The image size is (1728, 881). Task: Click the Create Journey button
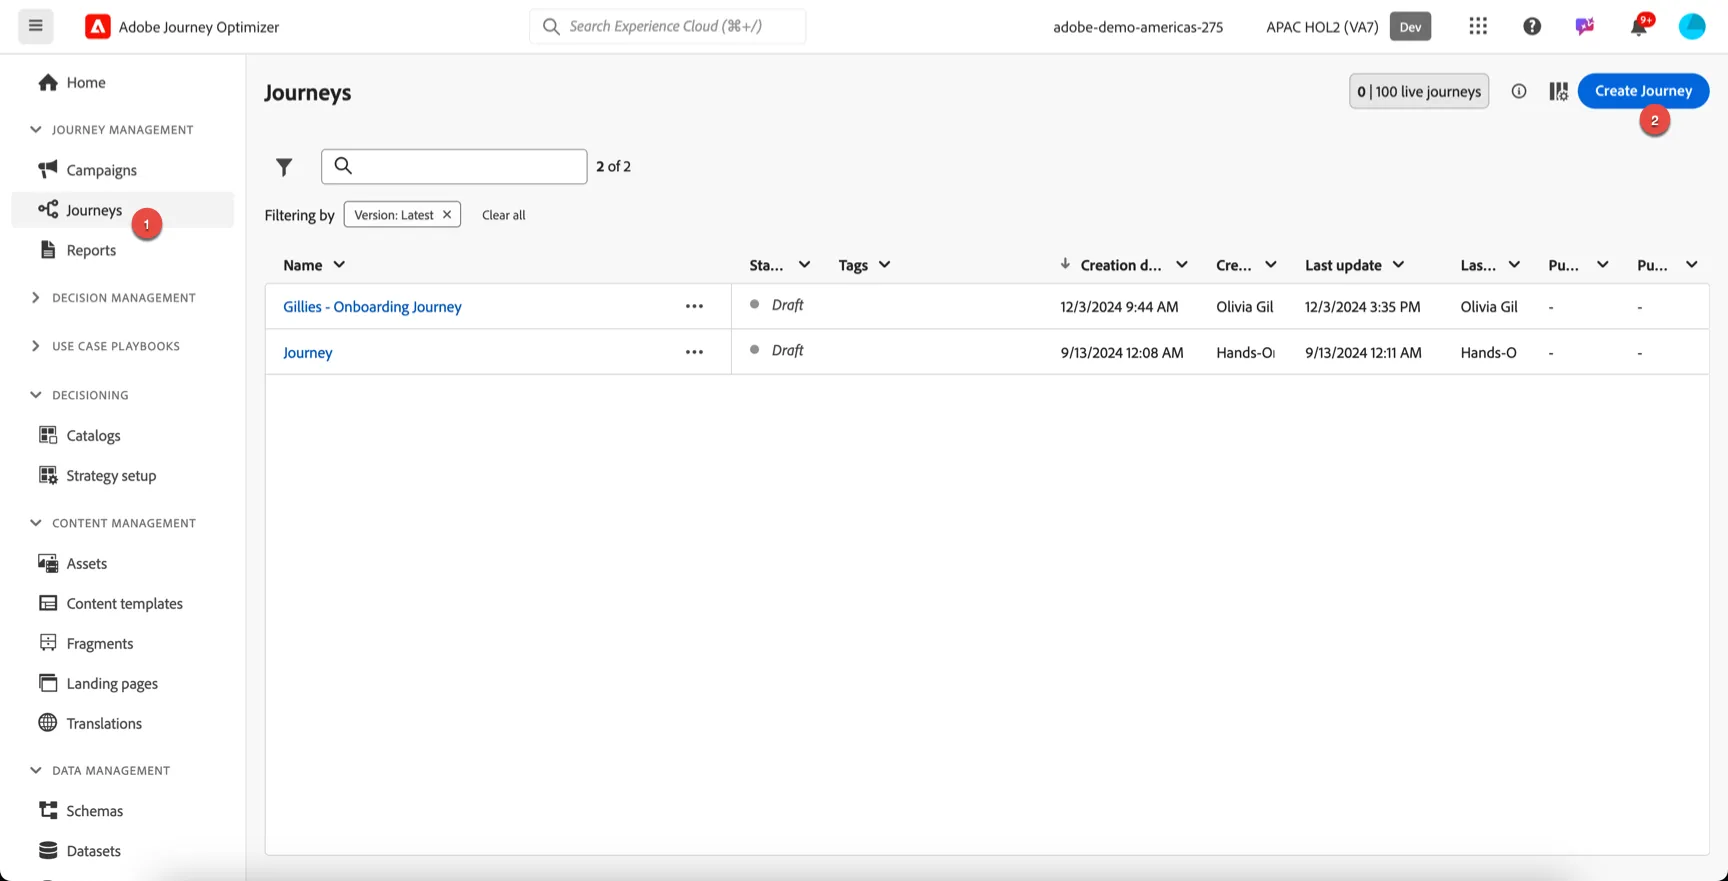pos(1643,91)
